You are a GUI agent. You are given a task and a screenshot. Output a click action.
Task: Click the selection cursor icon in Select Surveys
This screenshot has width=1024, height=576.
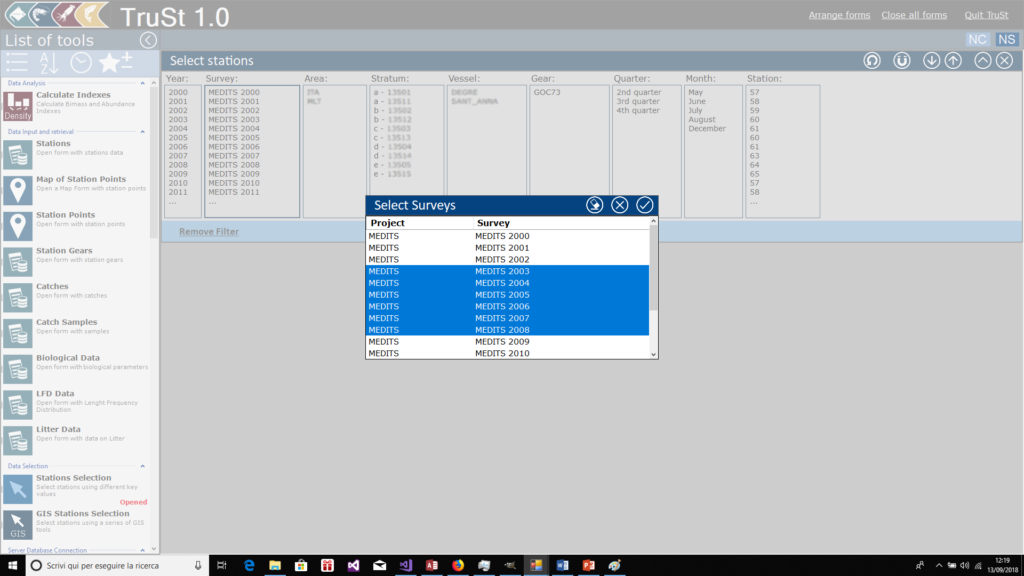click(594, 205)
